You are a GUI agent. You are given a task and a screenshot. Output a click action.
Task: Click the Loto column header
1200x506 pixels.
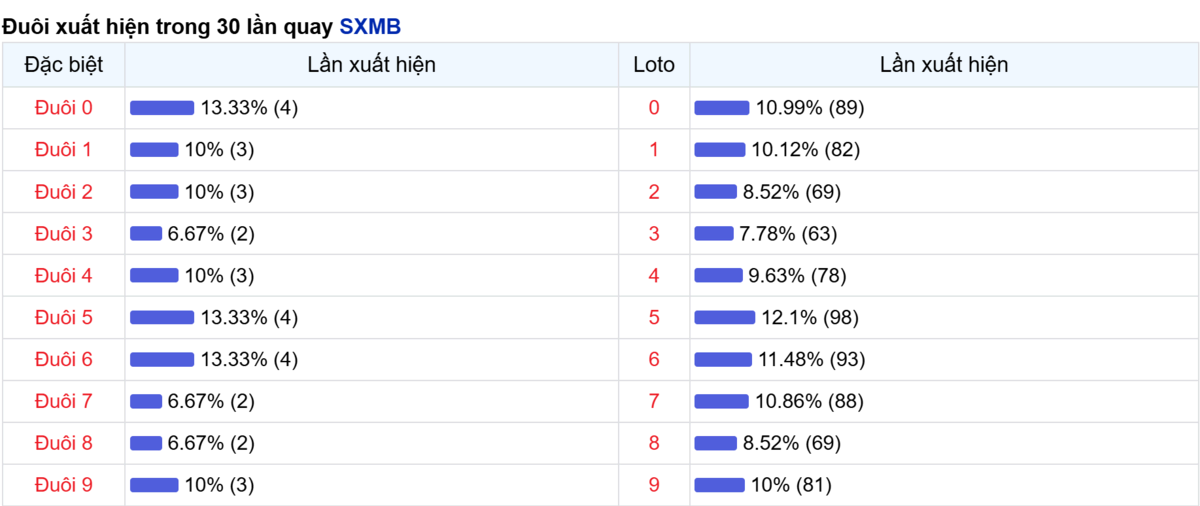point(654,65)
